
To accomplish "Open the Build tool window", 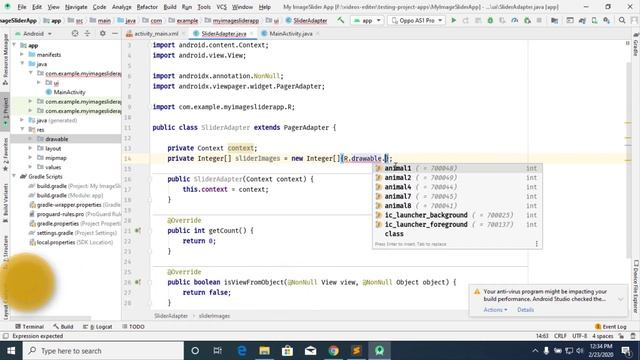I will [x=63, y=327].
